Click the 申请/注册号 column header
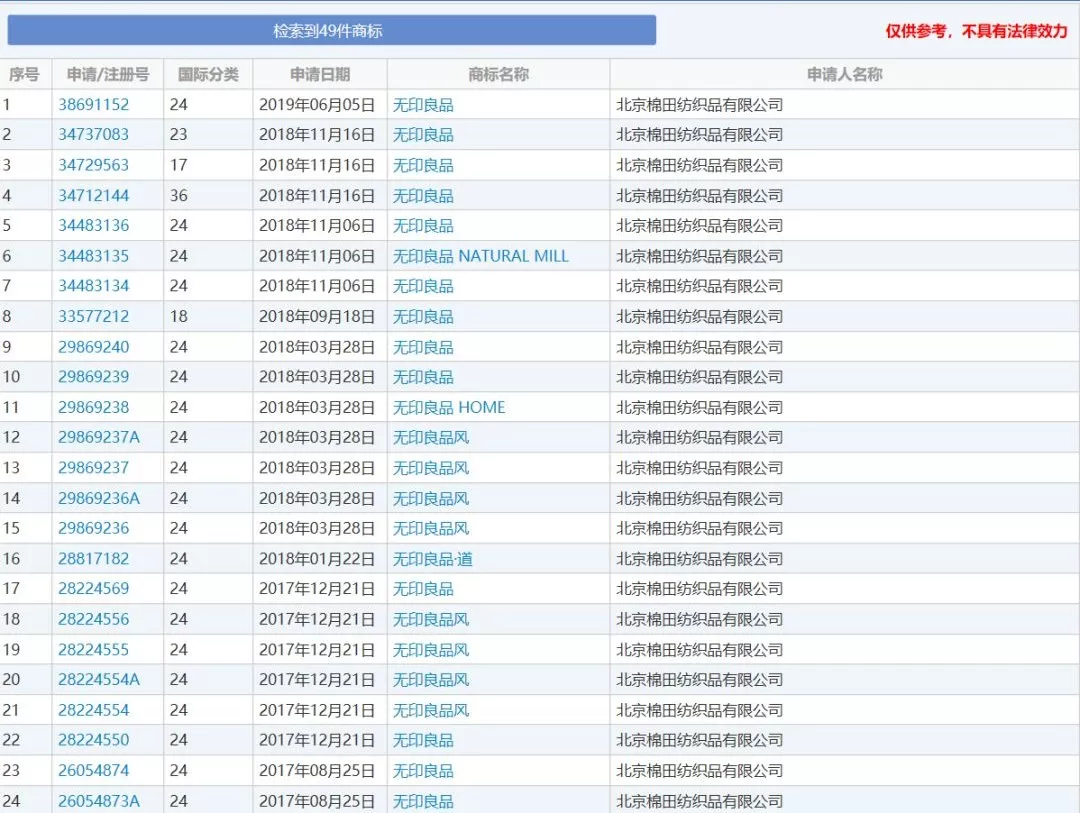 pos(108,74)
